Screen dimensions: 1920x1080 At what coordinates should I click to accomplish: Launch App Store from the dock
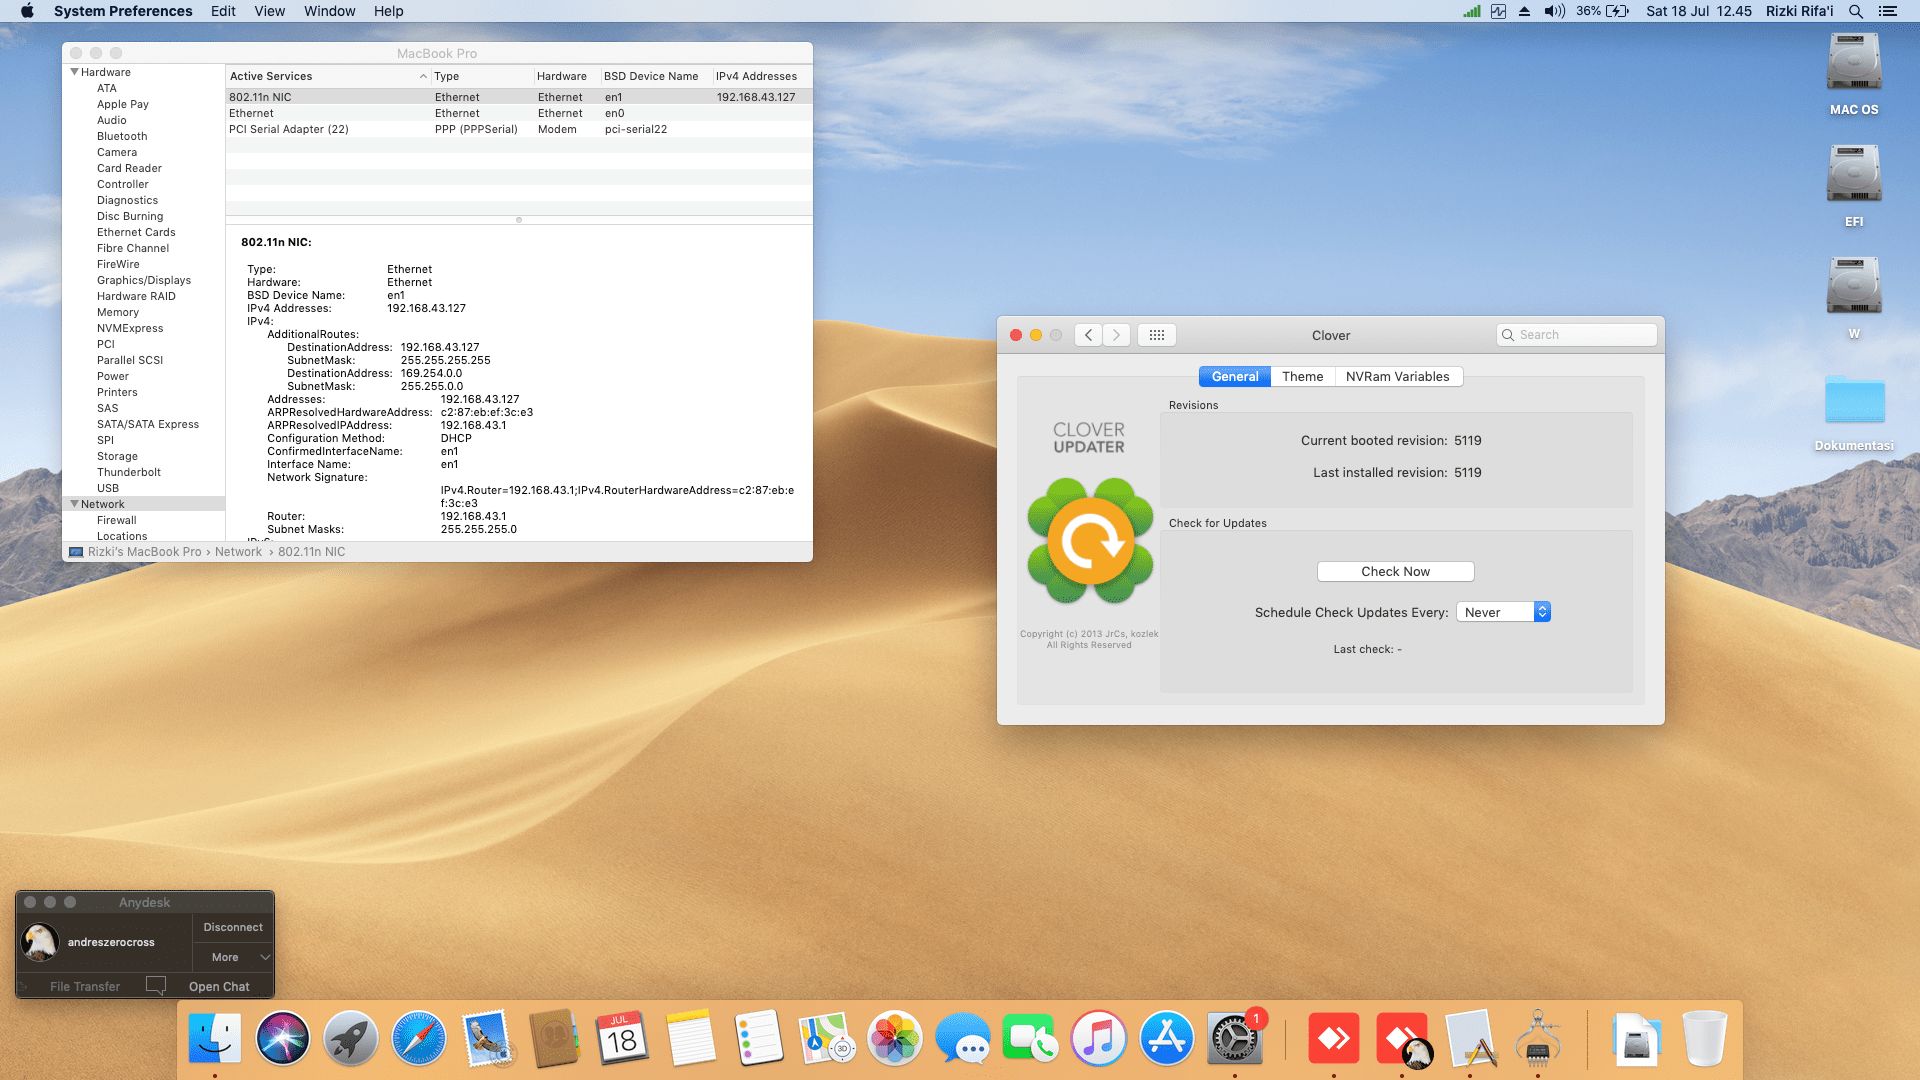1166,1039
